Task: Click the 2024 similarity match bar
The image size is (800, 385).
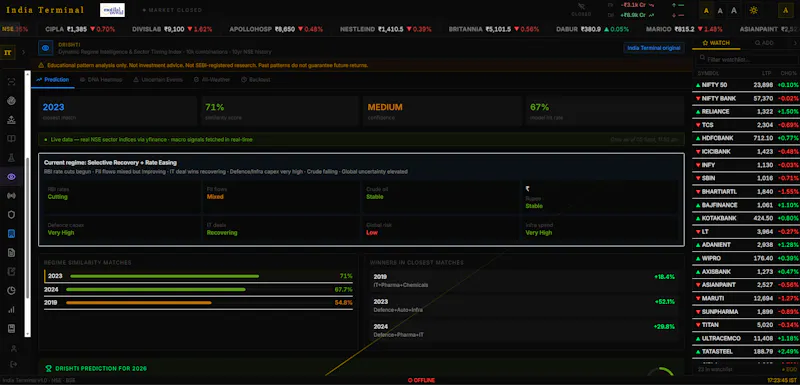Action: (198, 290)
